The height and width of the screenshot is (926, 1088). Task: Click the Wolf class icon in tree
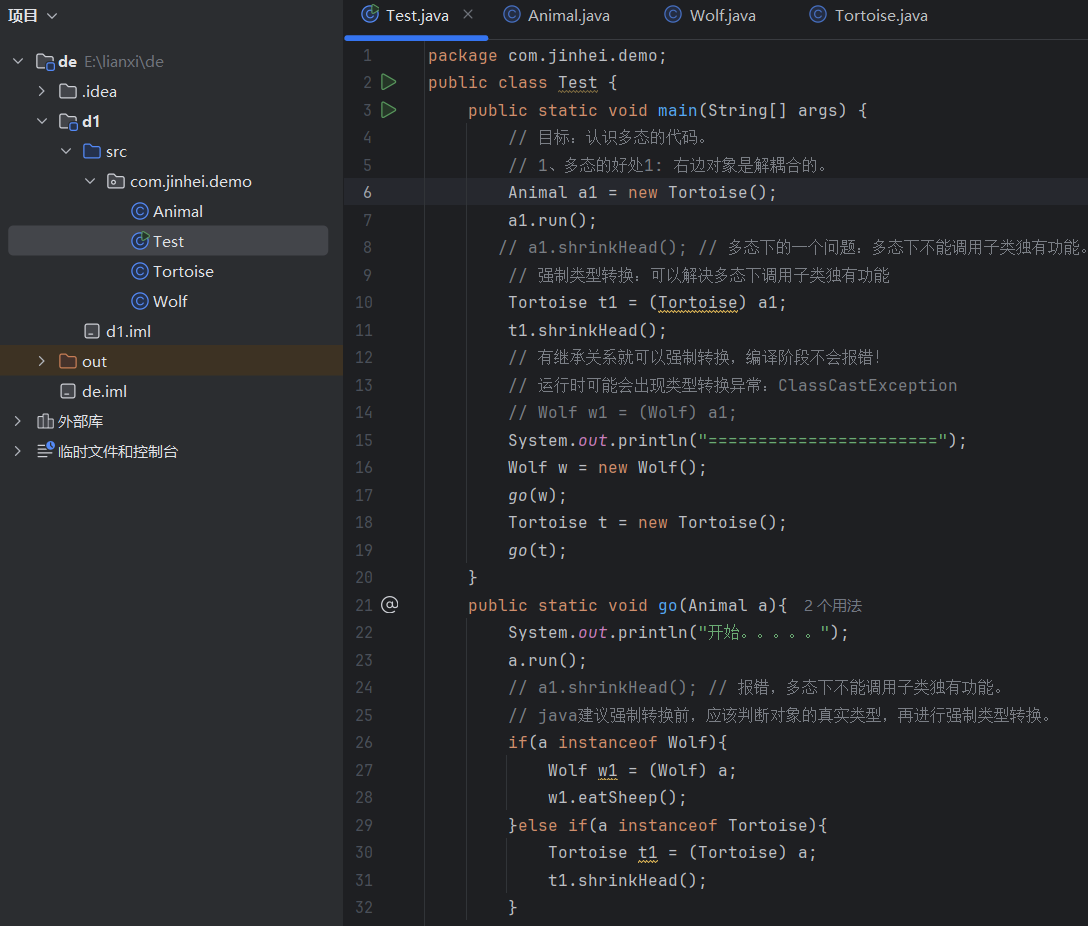140,301
